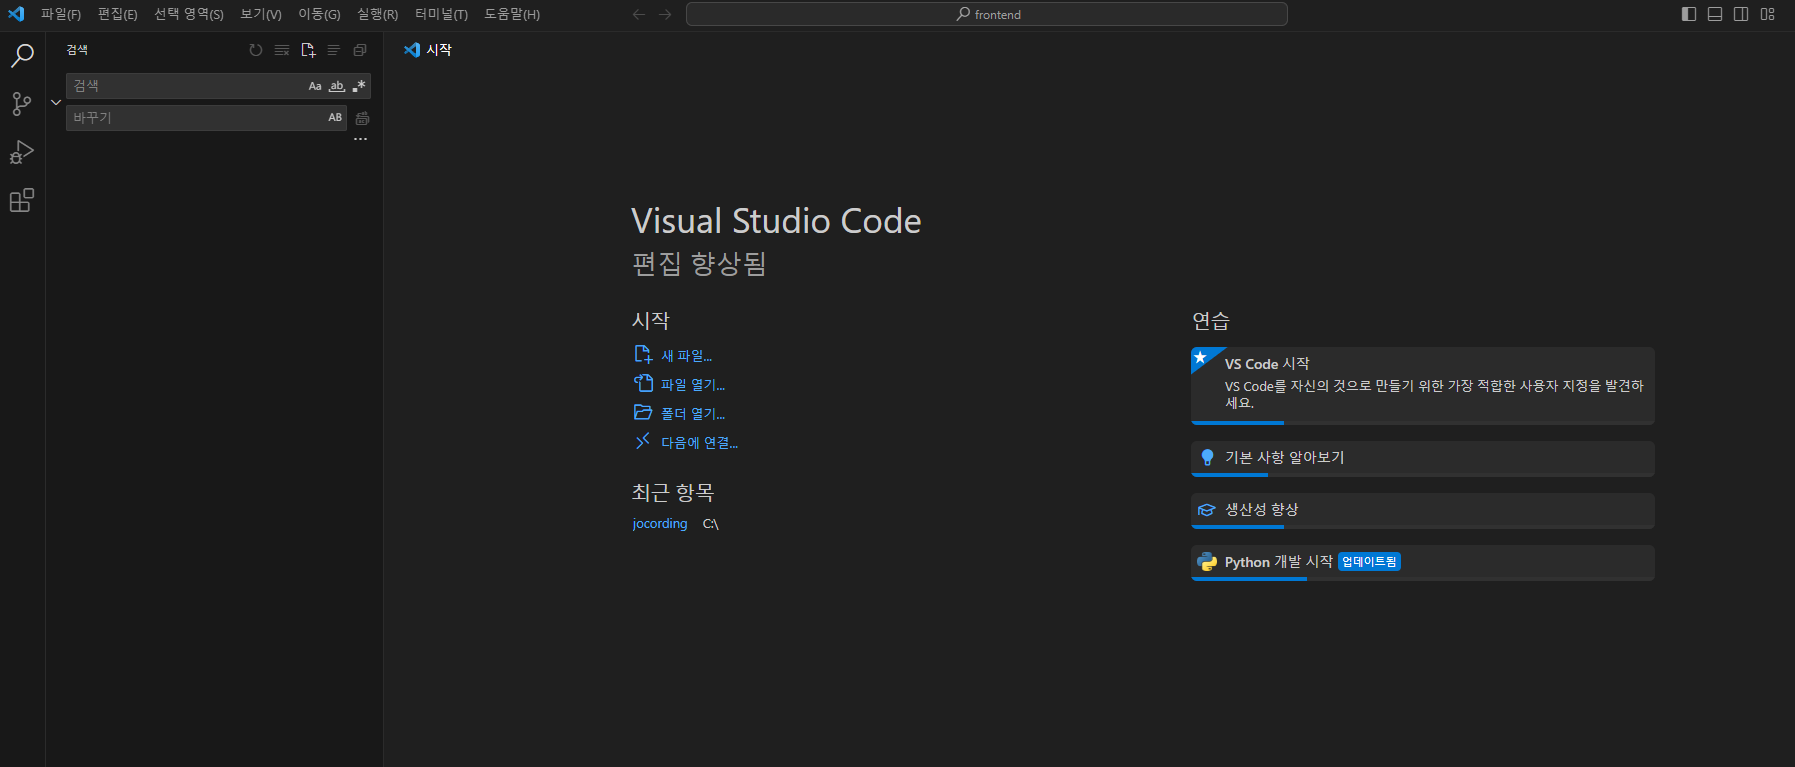Click the VS Code logo in title bar

point(16,14)
